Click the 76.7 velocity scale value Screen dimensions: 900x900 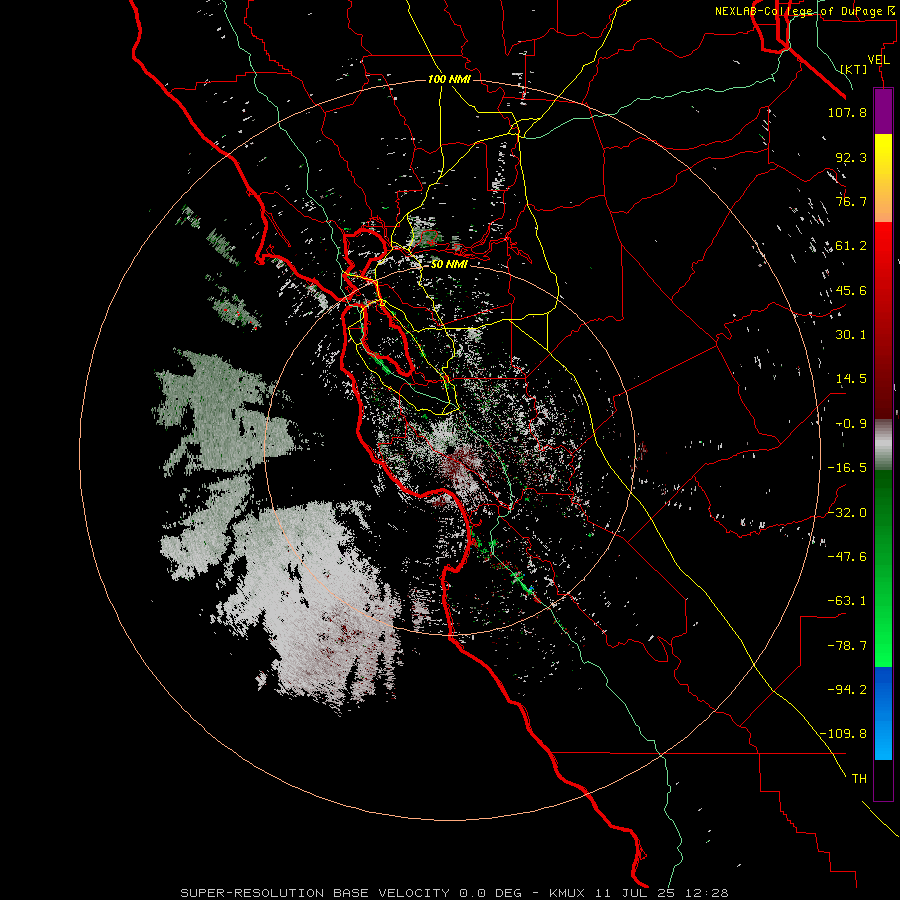tap(851, 201)
